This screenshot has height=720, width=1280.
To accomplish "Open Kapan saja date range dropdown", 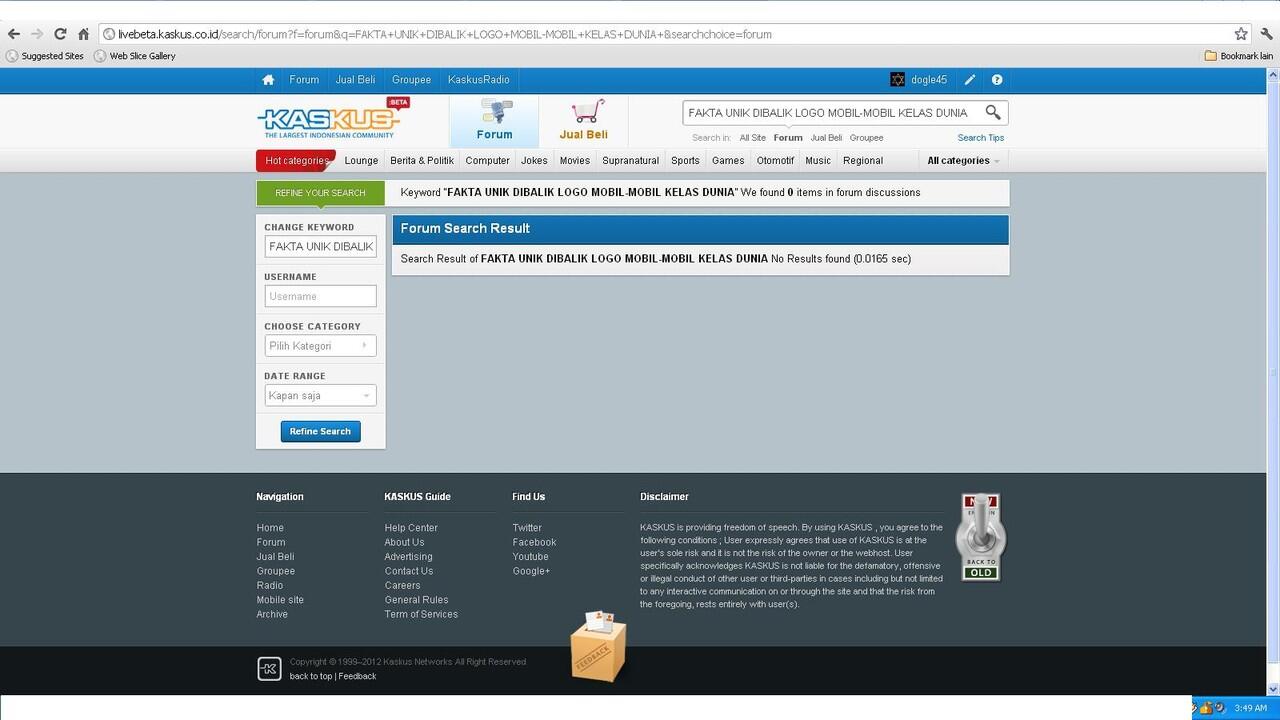I will (320, 396).
